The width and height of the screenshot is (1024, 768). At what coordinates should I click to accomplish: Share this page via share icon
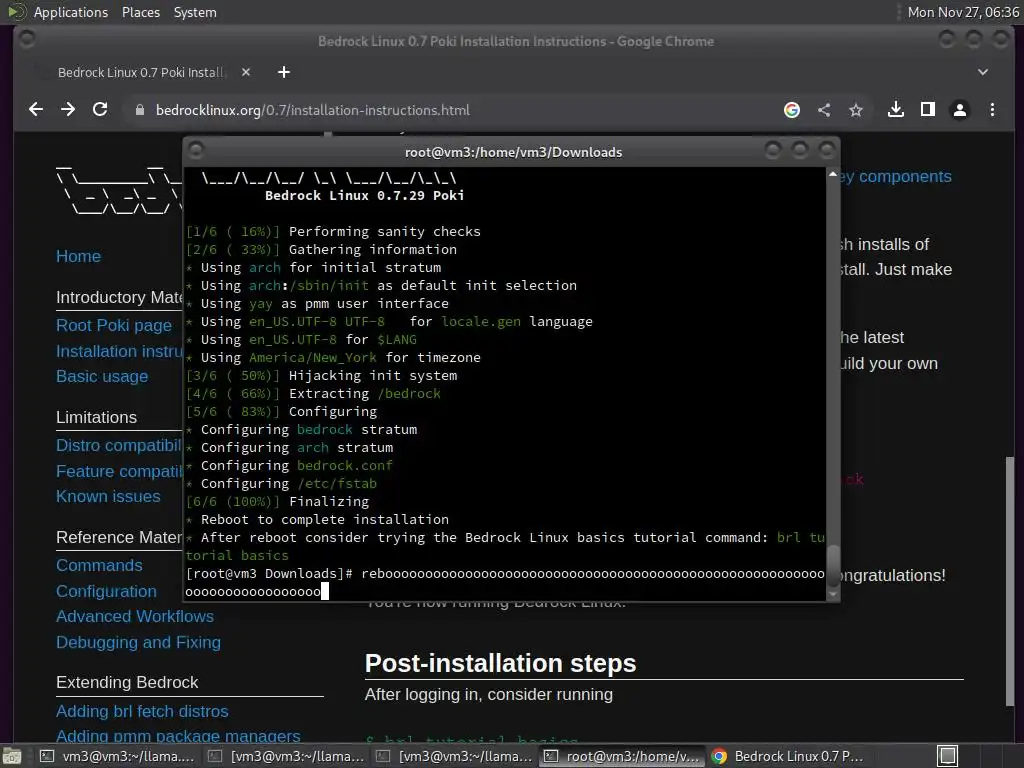tap(824, 110)
